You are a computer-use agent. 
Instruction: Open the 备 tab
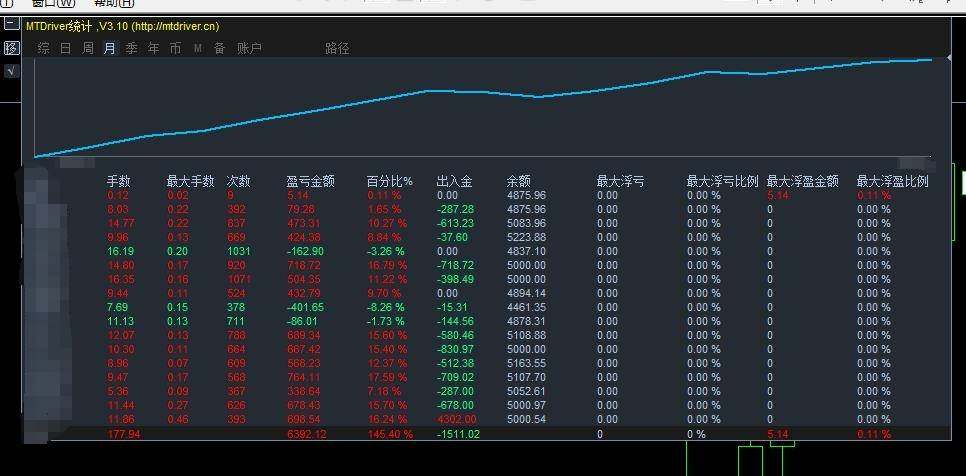(x=219, y=48)
